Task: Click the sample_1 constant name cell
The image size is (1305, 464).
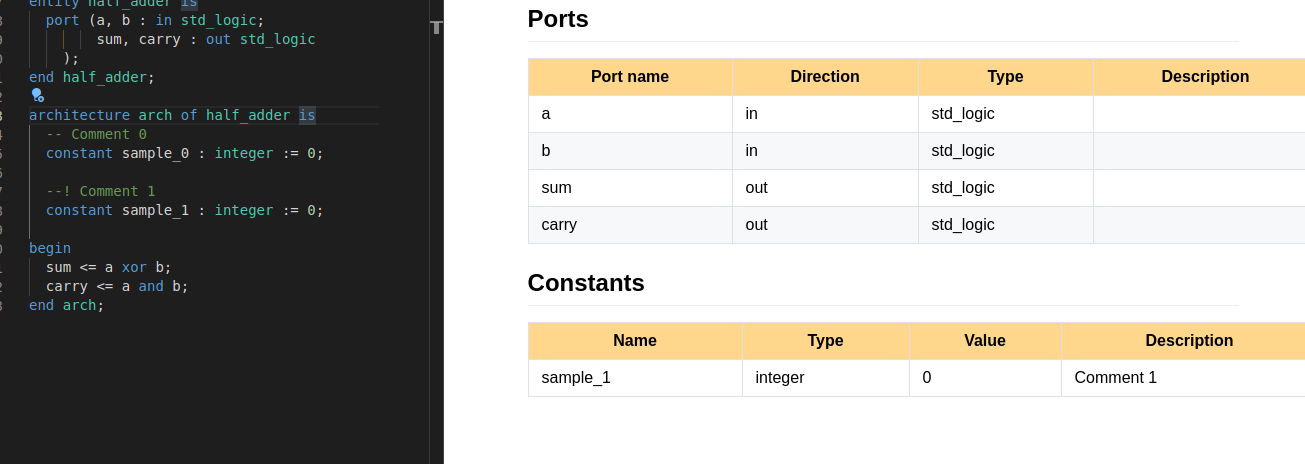Action: pyautogui.click(x=575, y=378)
